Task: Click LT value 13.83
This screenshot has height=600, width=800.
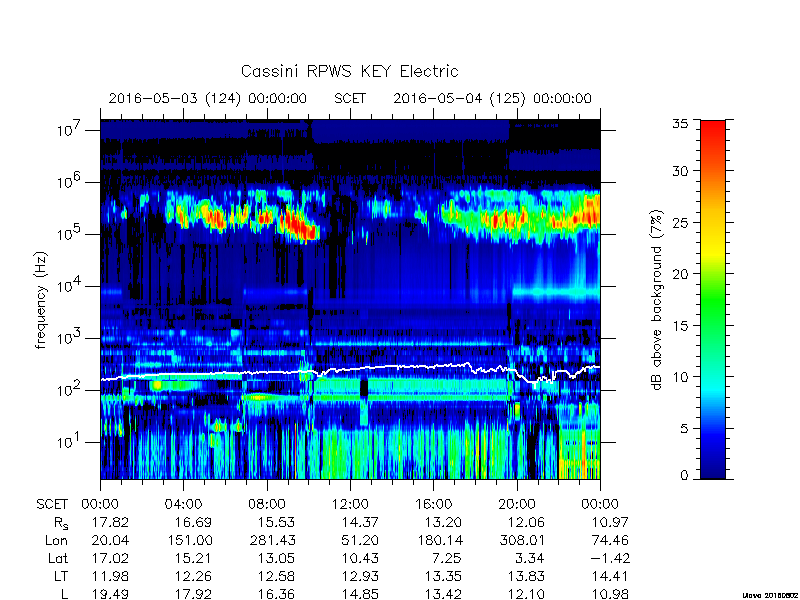Action: click(526, 577)
